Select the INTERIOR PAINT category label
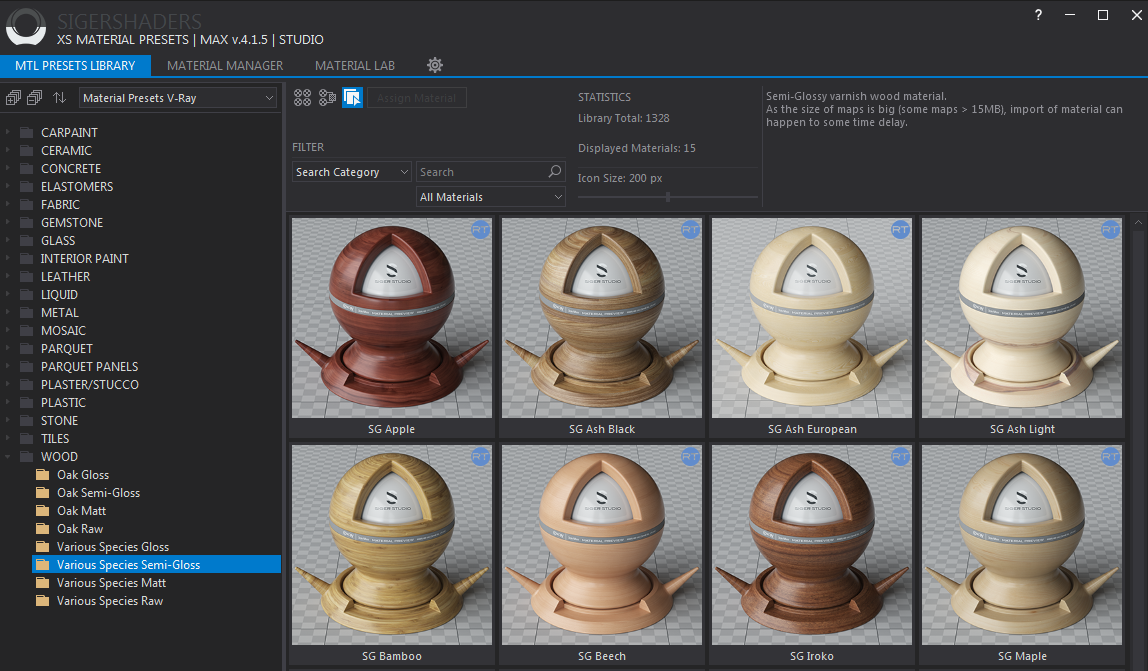Screen dimensions: 1148x671 point(85,259)
